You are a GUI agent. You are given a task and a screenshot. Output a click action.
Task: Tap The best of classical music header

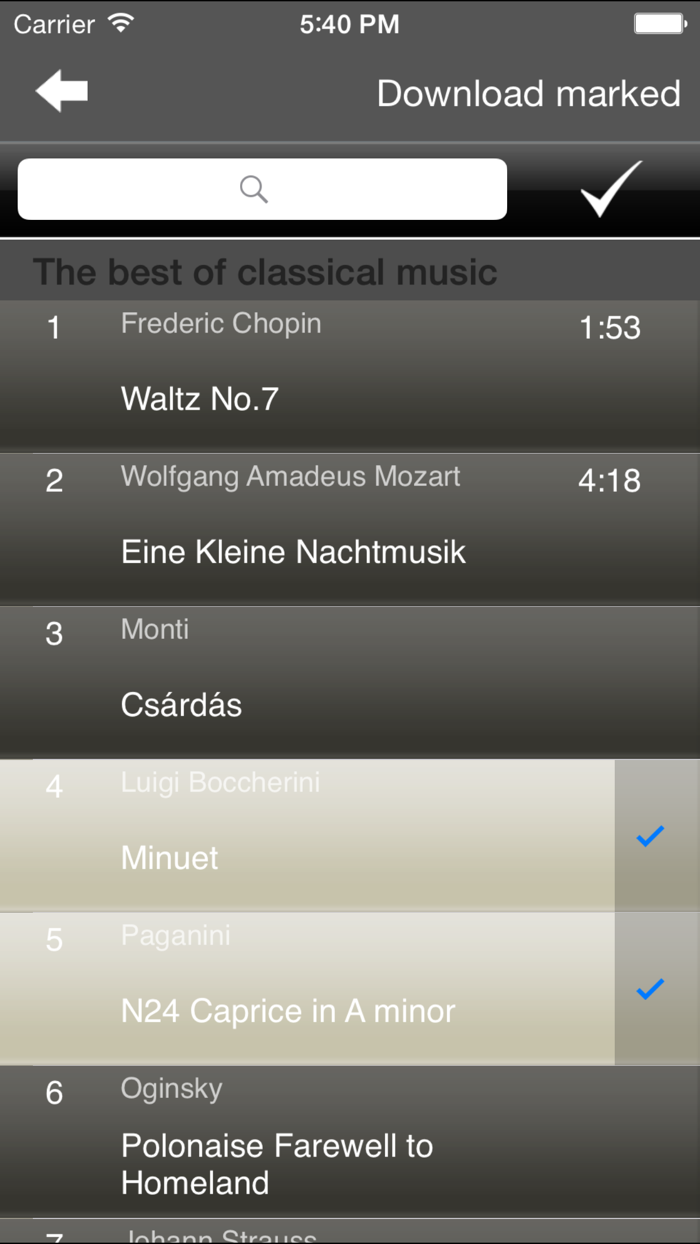point(265,272)
